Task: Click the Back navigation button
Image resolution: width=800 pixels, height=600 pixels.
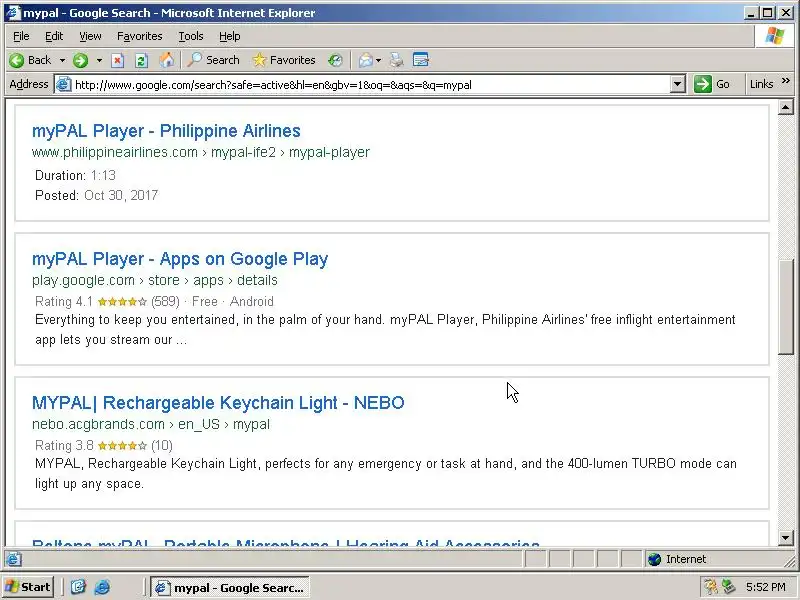Action: [30, 60]
